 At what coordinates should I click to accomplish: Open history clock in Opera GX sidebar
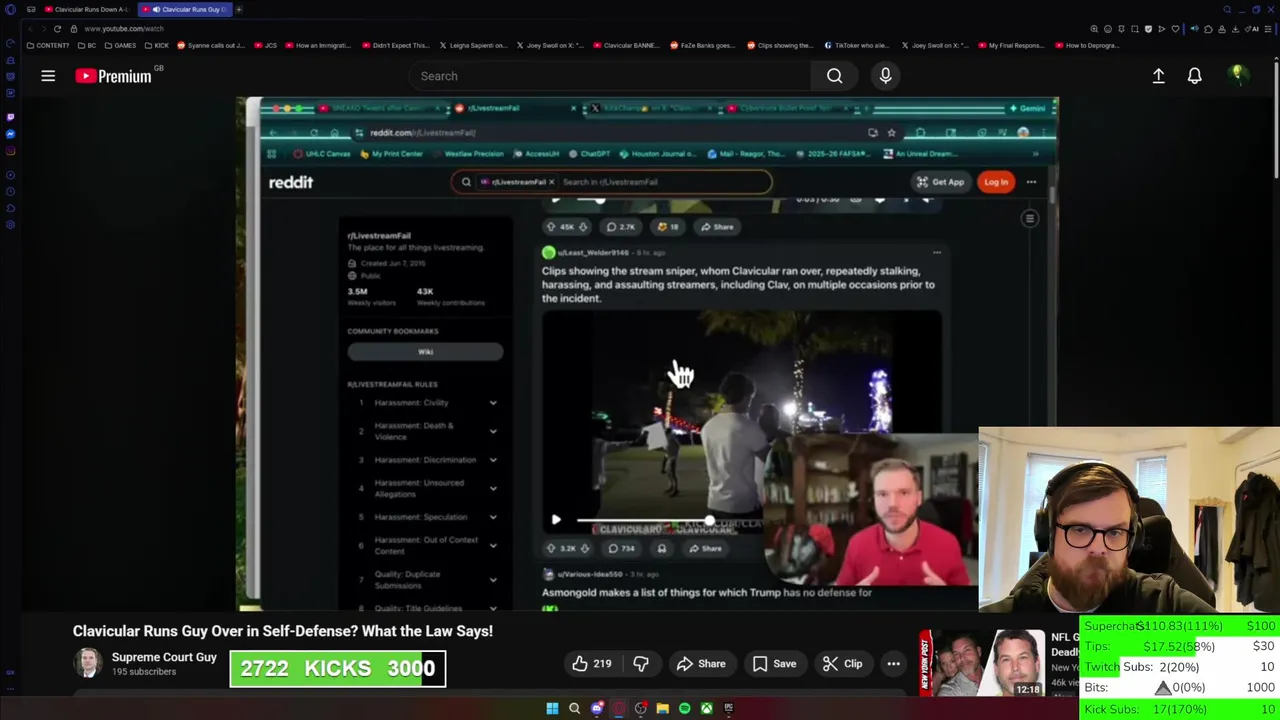10,190
